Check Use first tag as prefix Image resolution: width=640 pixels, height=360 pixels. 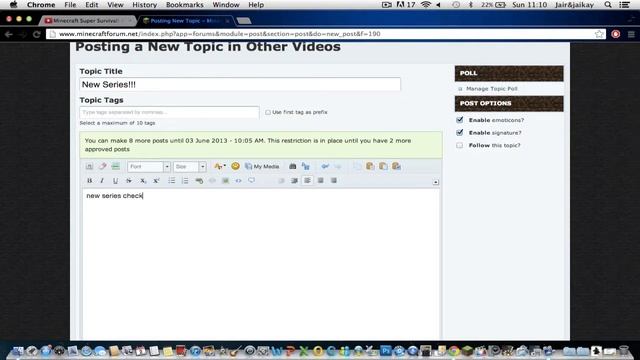[268, 112]
